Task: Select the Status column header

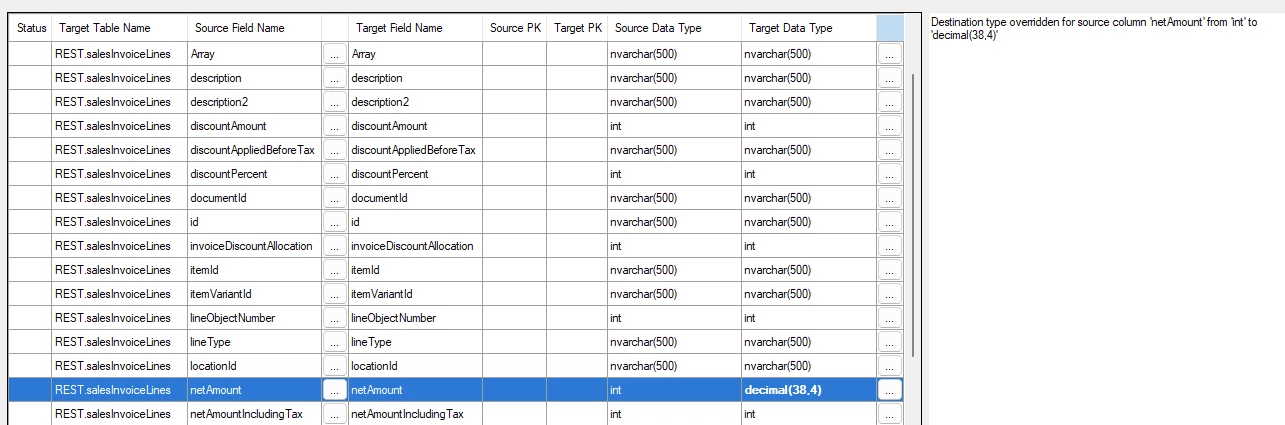Action: coord(31,28)
